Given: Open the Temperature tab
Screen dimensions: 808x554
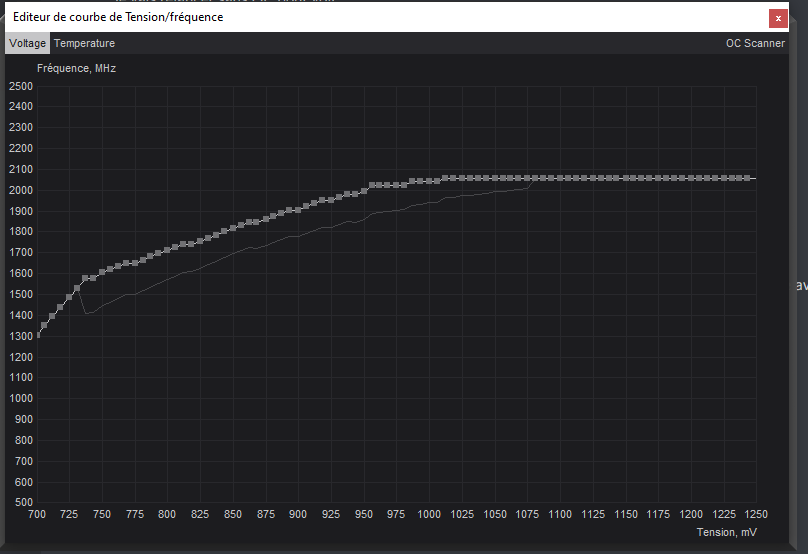Looking at the screenshot, I should click(84, 43).
